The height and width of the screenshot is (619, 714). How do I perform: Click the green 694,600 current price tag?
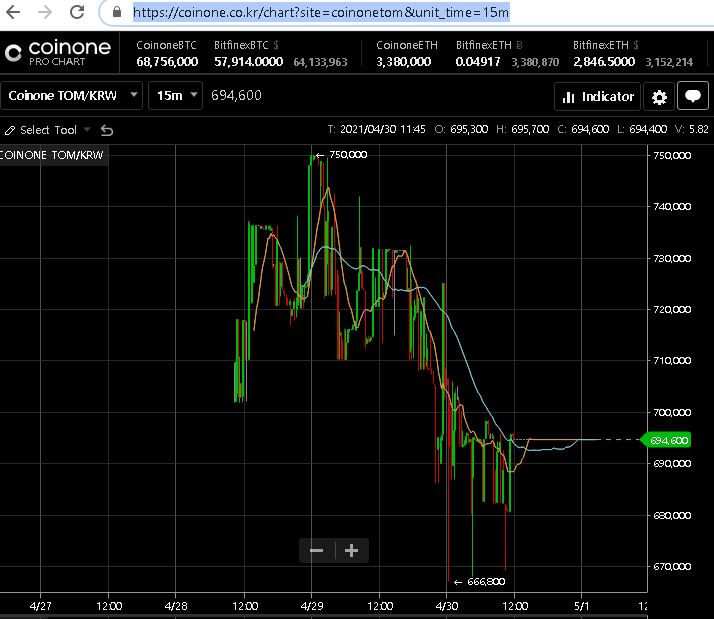coord(666,440)
